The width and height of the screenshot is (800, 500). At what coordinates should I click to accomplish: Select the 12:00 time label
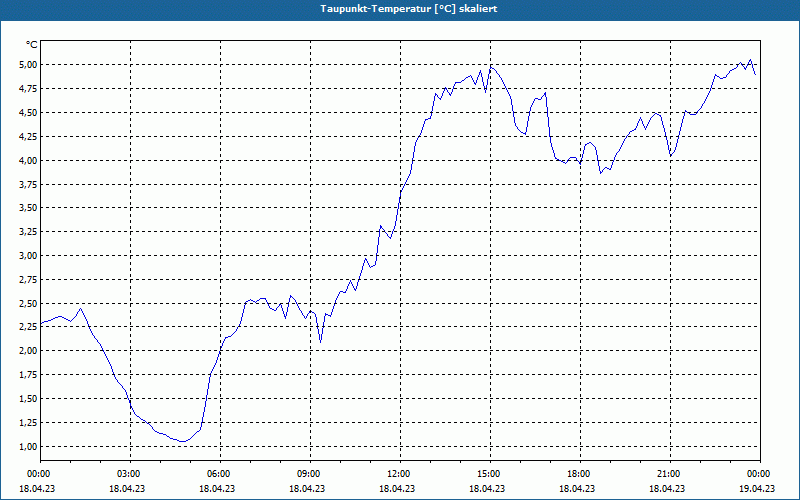[x=399, y=474]
